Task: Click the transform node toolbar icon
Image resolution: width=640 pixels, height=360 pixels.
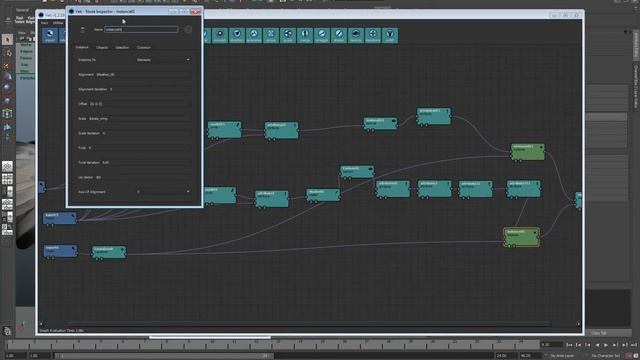Action: pyautogui.click(x=373, y=35)
